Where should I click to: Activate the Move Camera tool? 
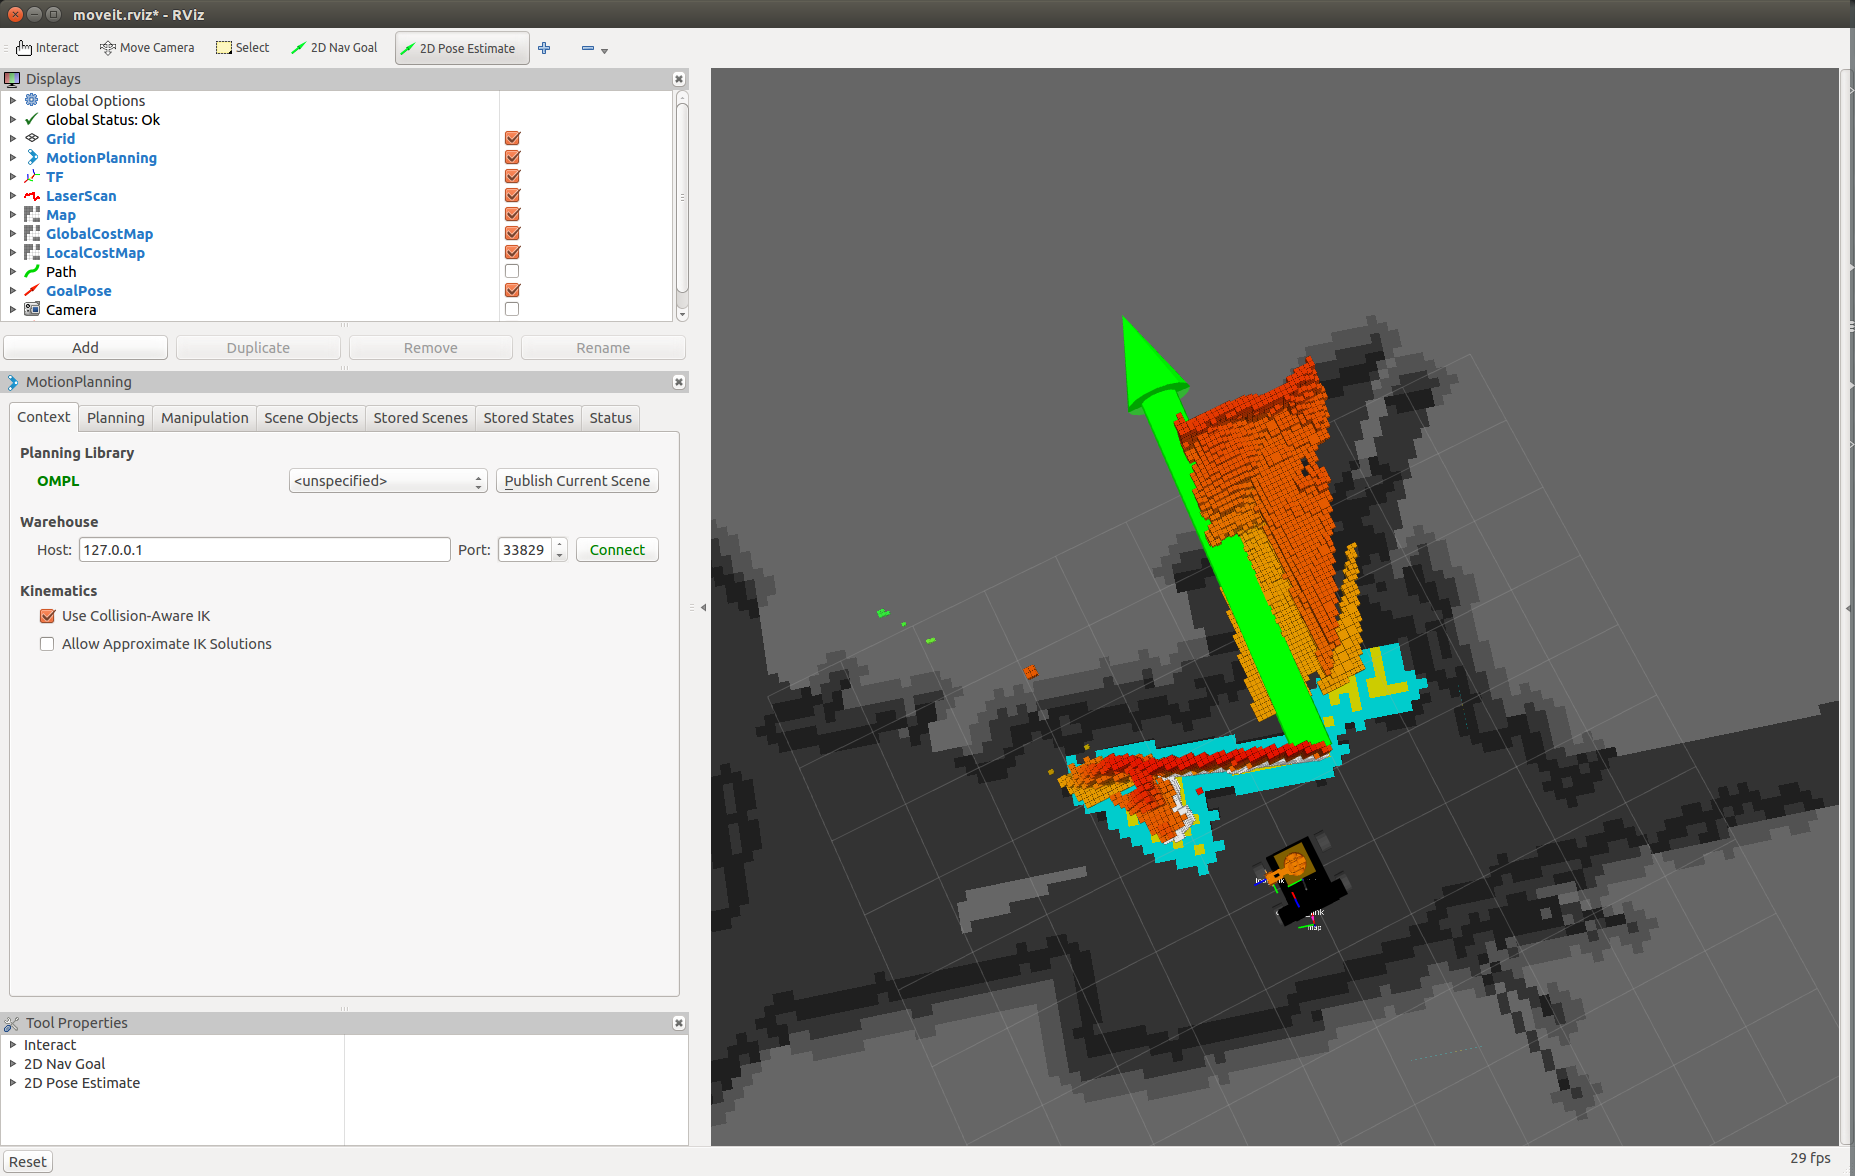(x=147, y=48)
